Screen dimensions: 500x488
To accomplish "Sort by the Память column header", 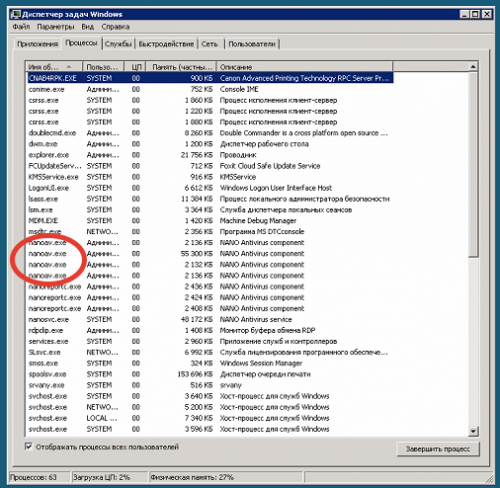I will click(182, 67).
